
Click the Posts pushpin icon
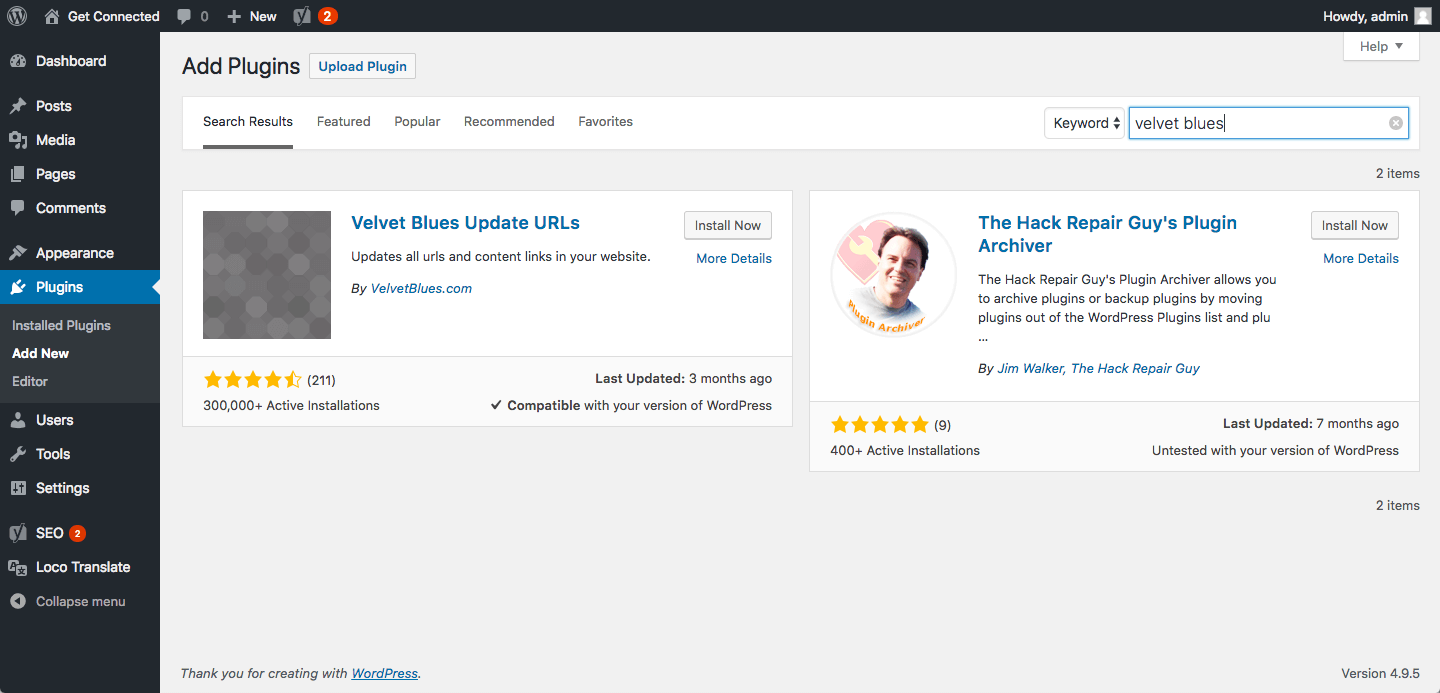[18, 106]
